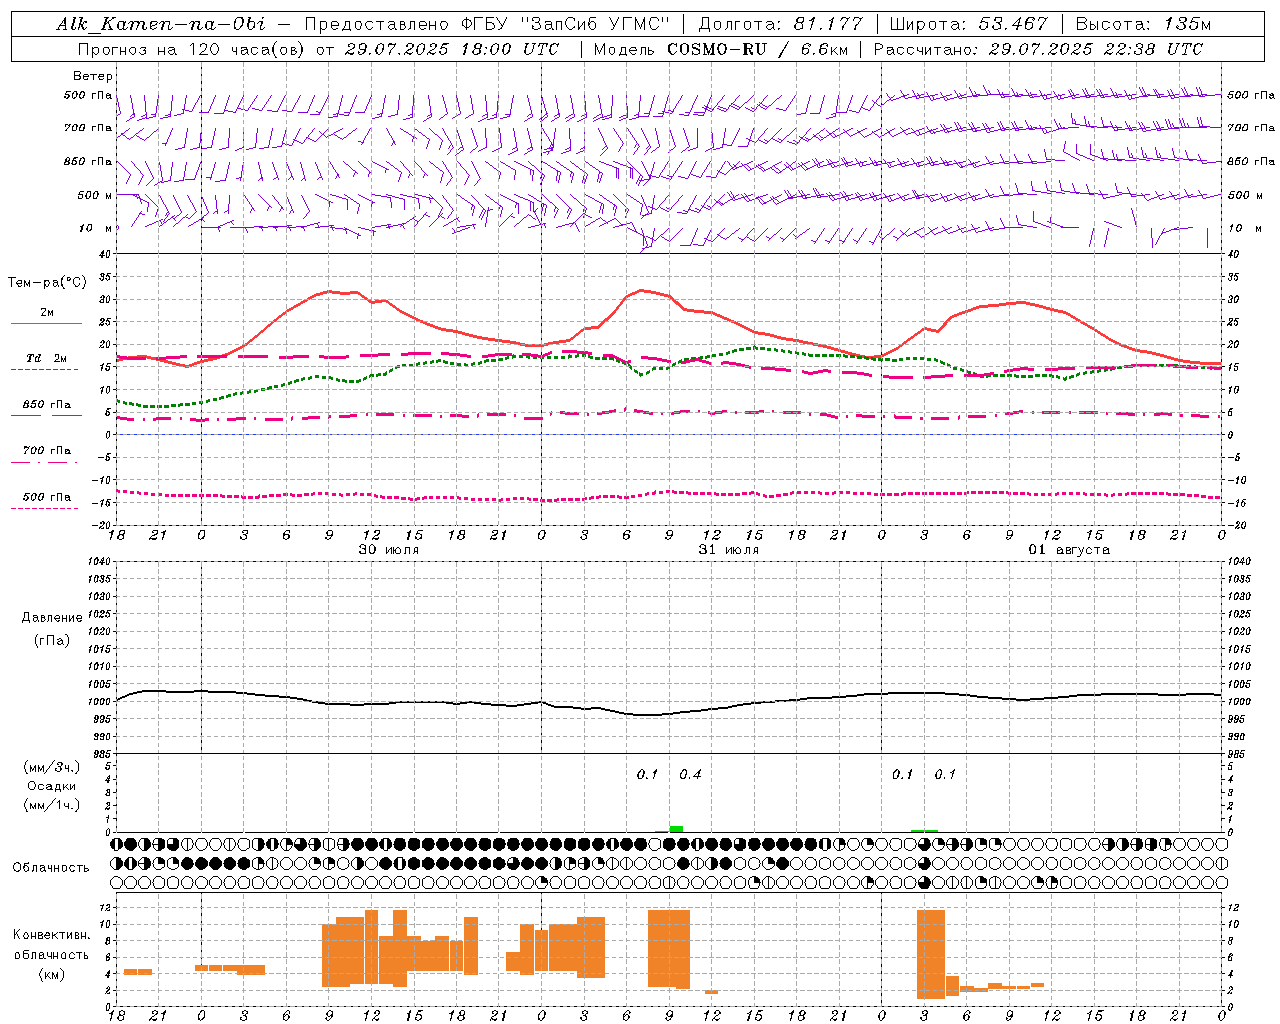Click the longitude value Долгота: 81.177

click(780, 24)
